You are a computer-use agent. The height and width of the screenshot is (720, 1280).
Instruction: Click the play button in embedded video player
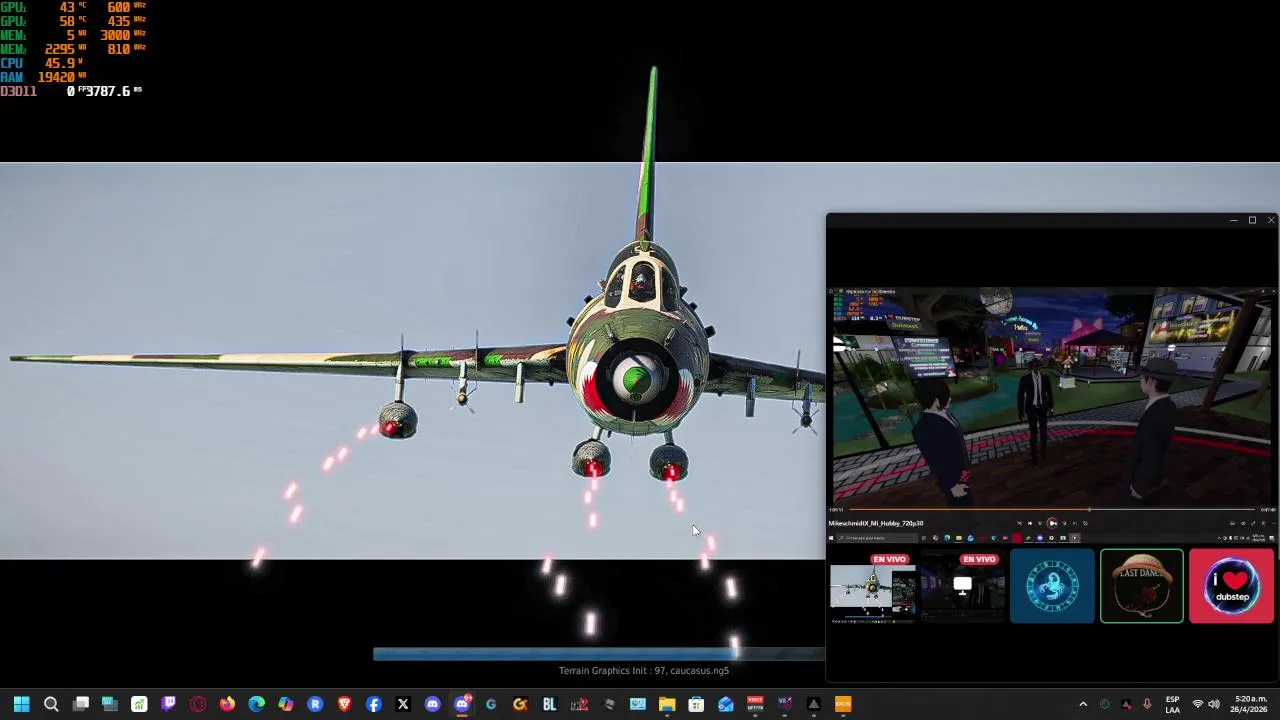point(1052,523)
